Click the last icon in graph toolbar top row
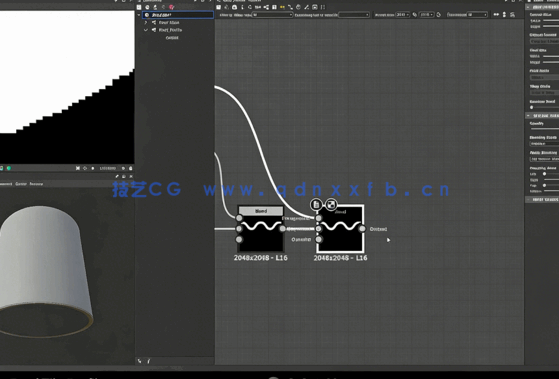 coord(323,7)
